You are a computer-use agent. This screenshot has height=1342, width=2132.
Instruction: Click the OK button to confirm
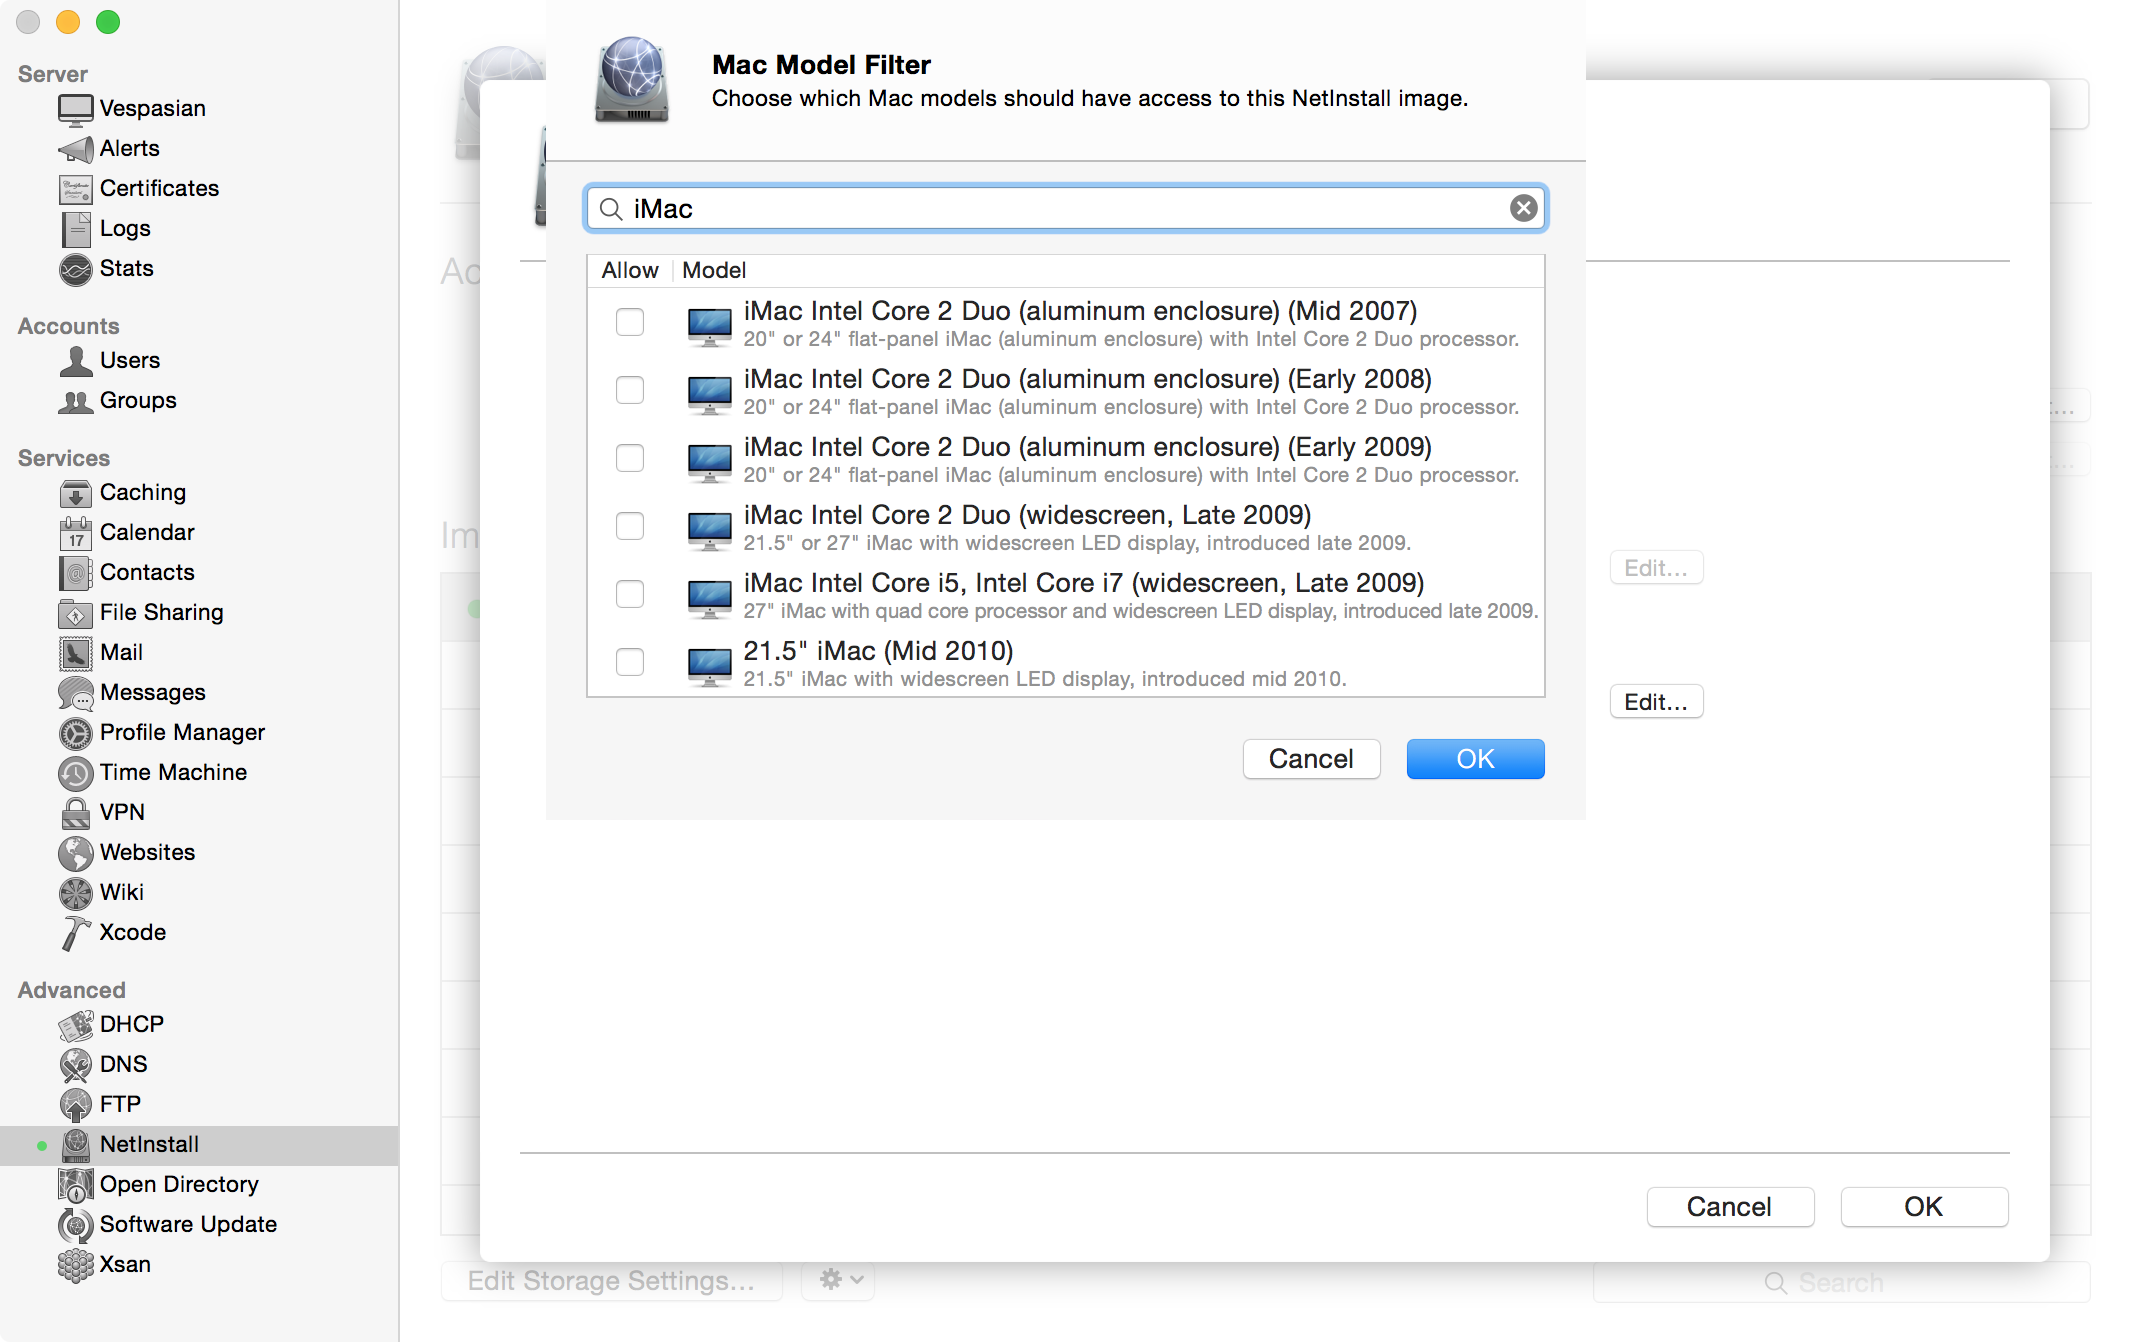click(1473, 758)
